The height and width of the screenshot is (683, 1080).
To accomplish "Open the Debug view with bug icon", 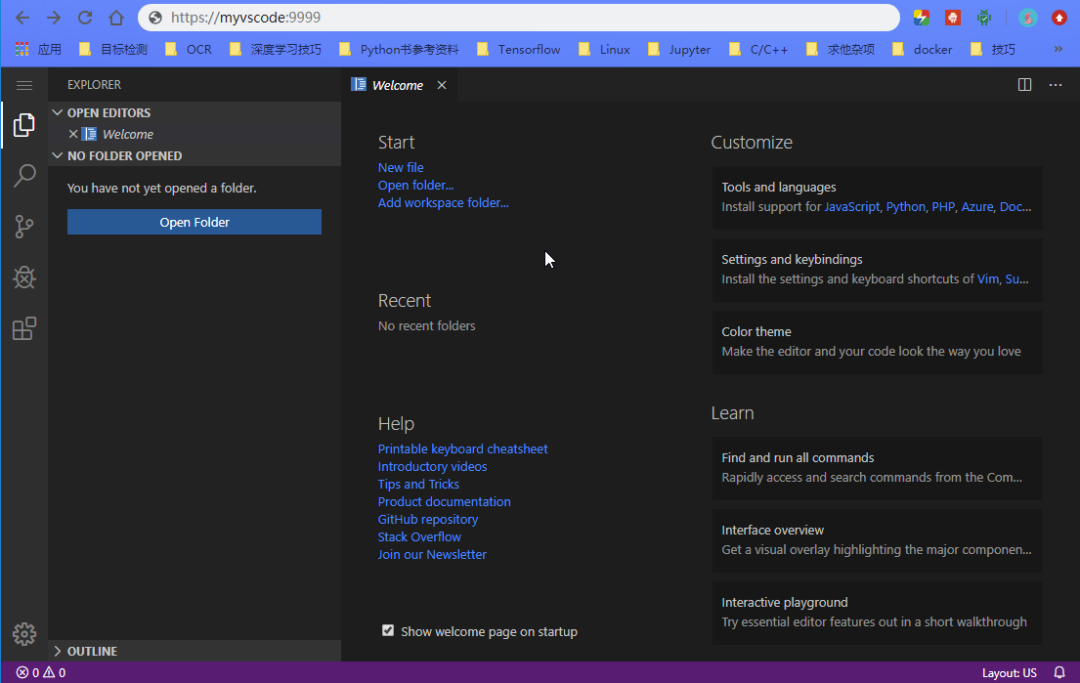I will 24,277.
